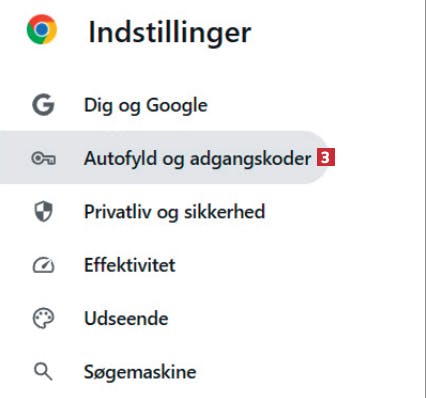Click the Indstillinger page title
Image resolution: width=426 pixels, height=398 pixels.
click(x=170, y=33)
